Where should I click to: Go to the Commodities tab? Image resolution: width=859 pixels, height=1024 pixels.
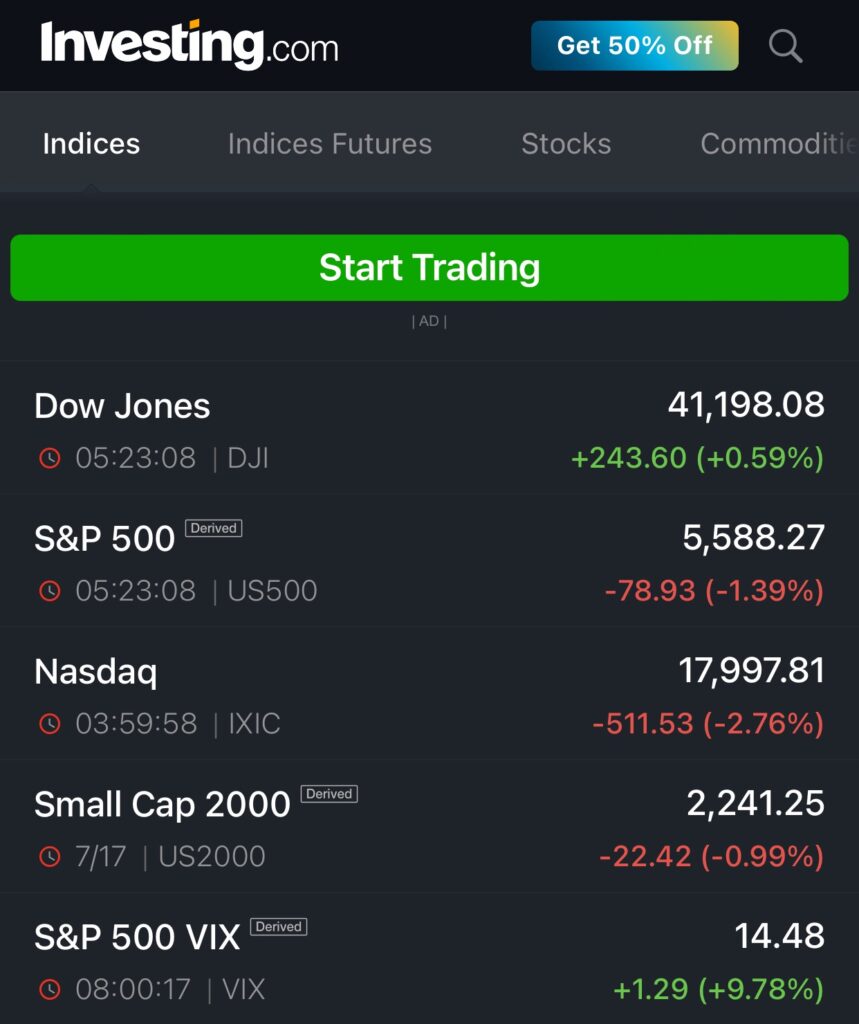[x=778, y=144]
